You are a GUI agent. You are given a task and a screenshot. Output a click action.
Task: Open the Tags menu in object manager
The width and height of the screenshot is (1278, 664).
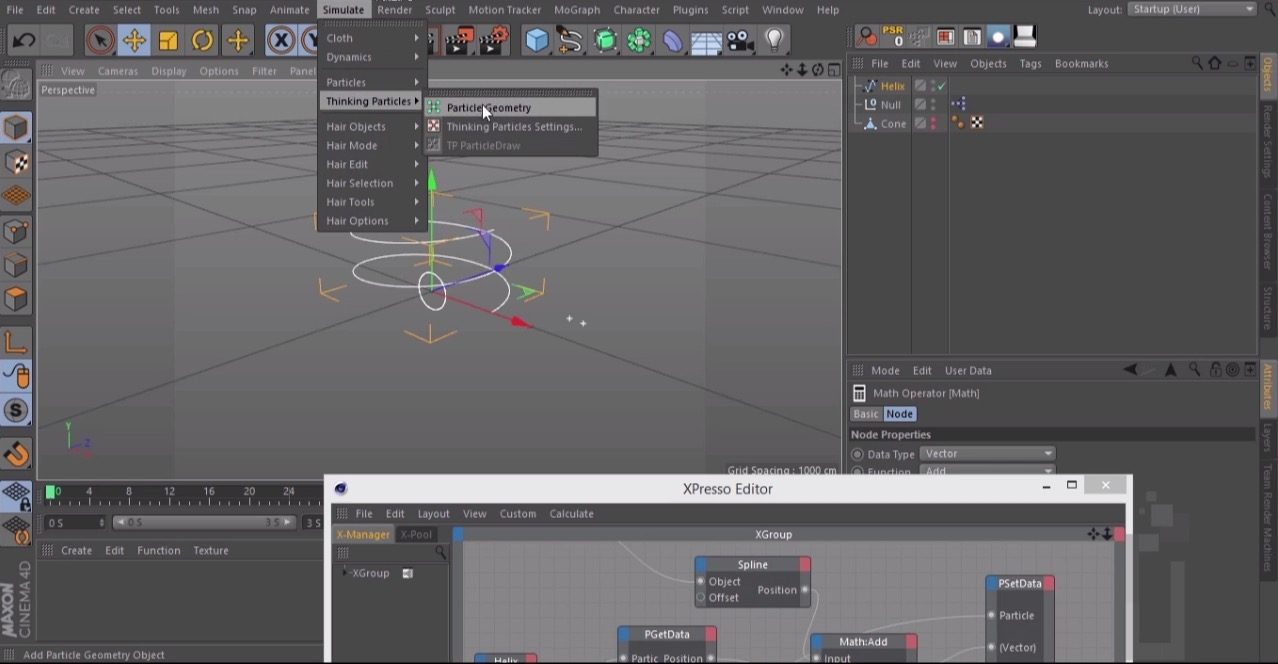pyautogui.click(x=1030, y=63)
